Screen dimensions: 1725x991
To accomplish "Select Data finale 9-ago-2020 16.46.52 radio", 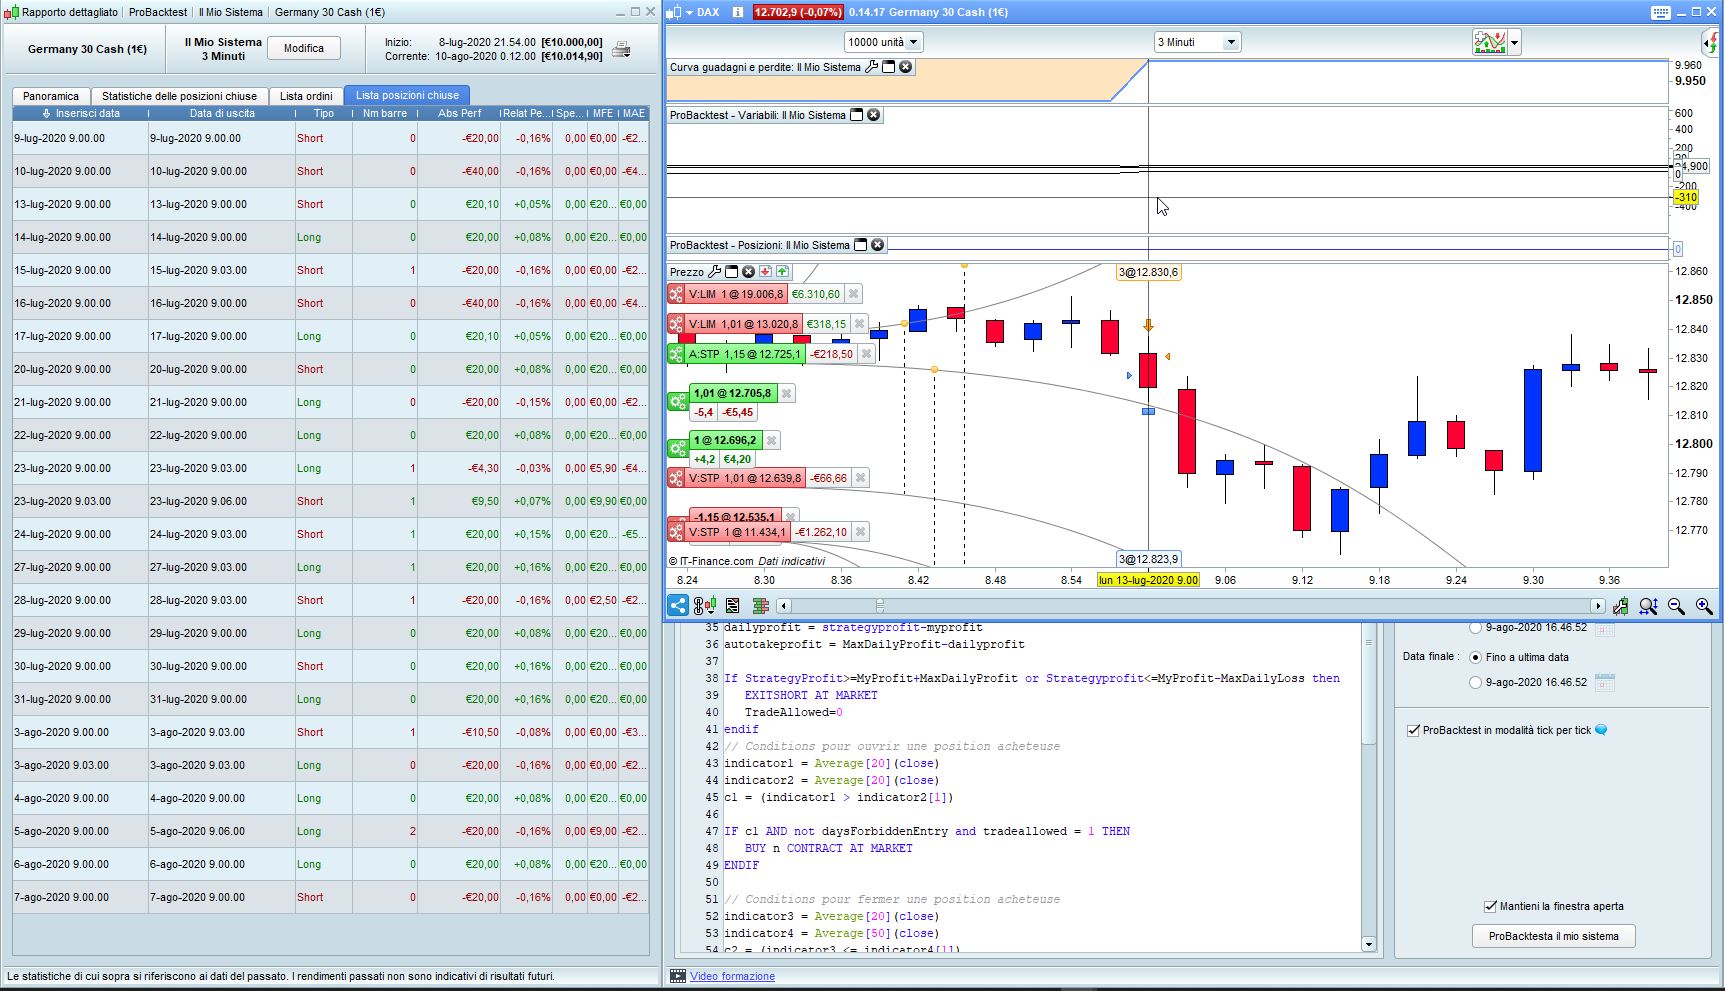I will [1475, 682].
